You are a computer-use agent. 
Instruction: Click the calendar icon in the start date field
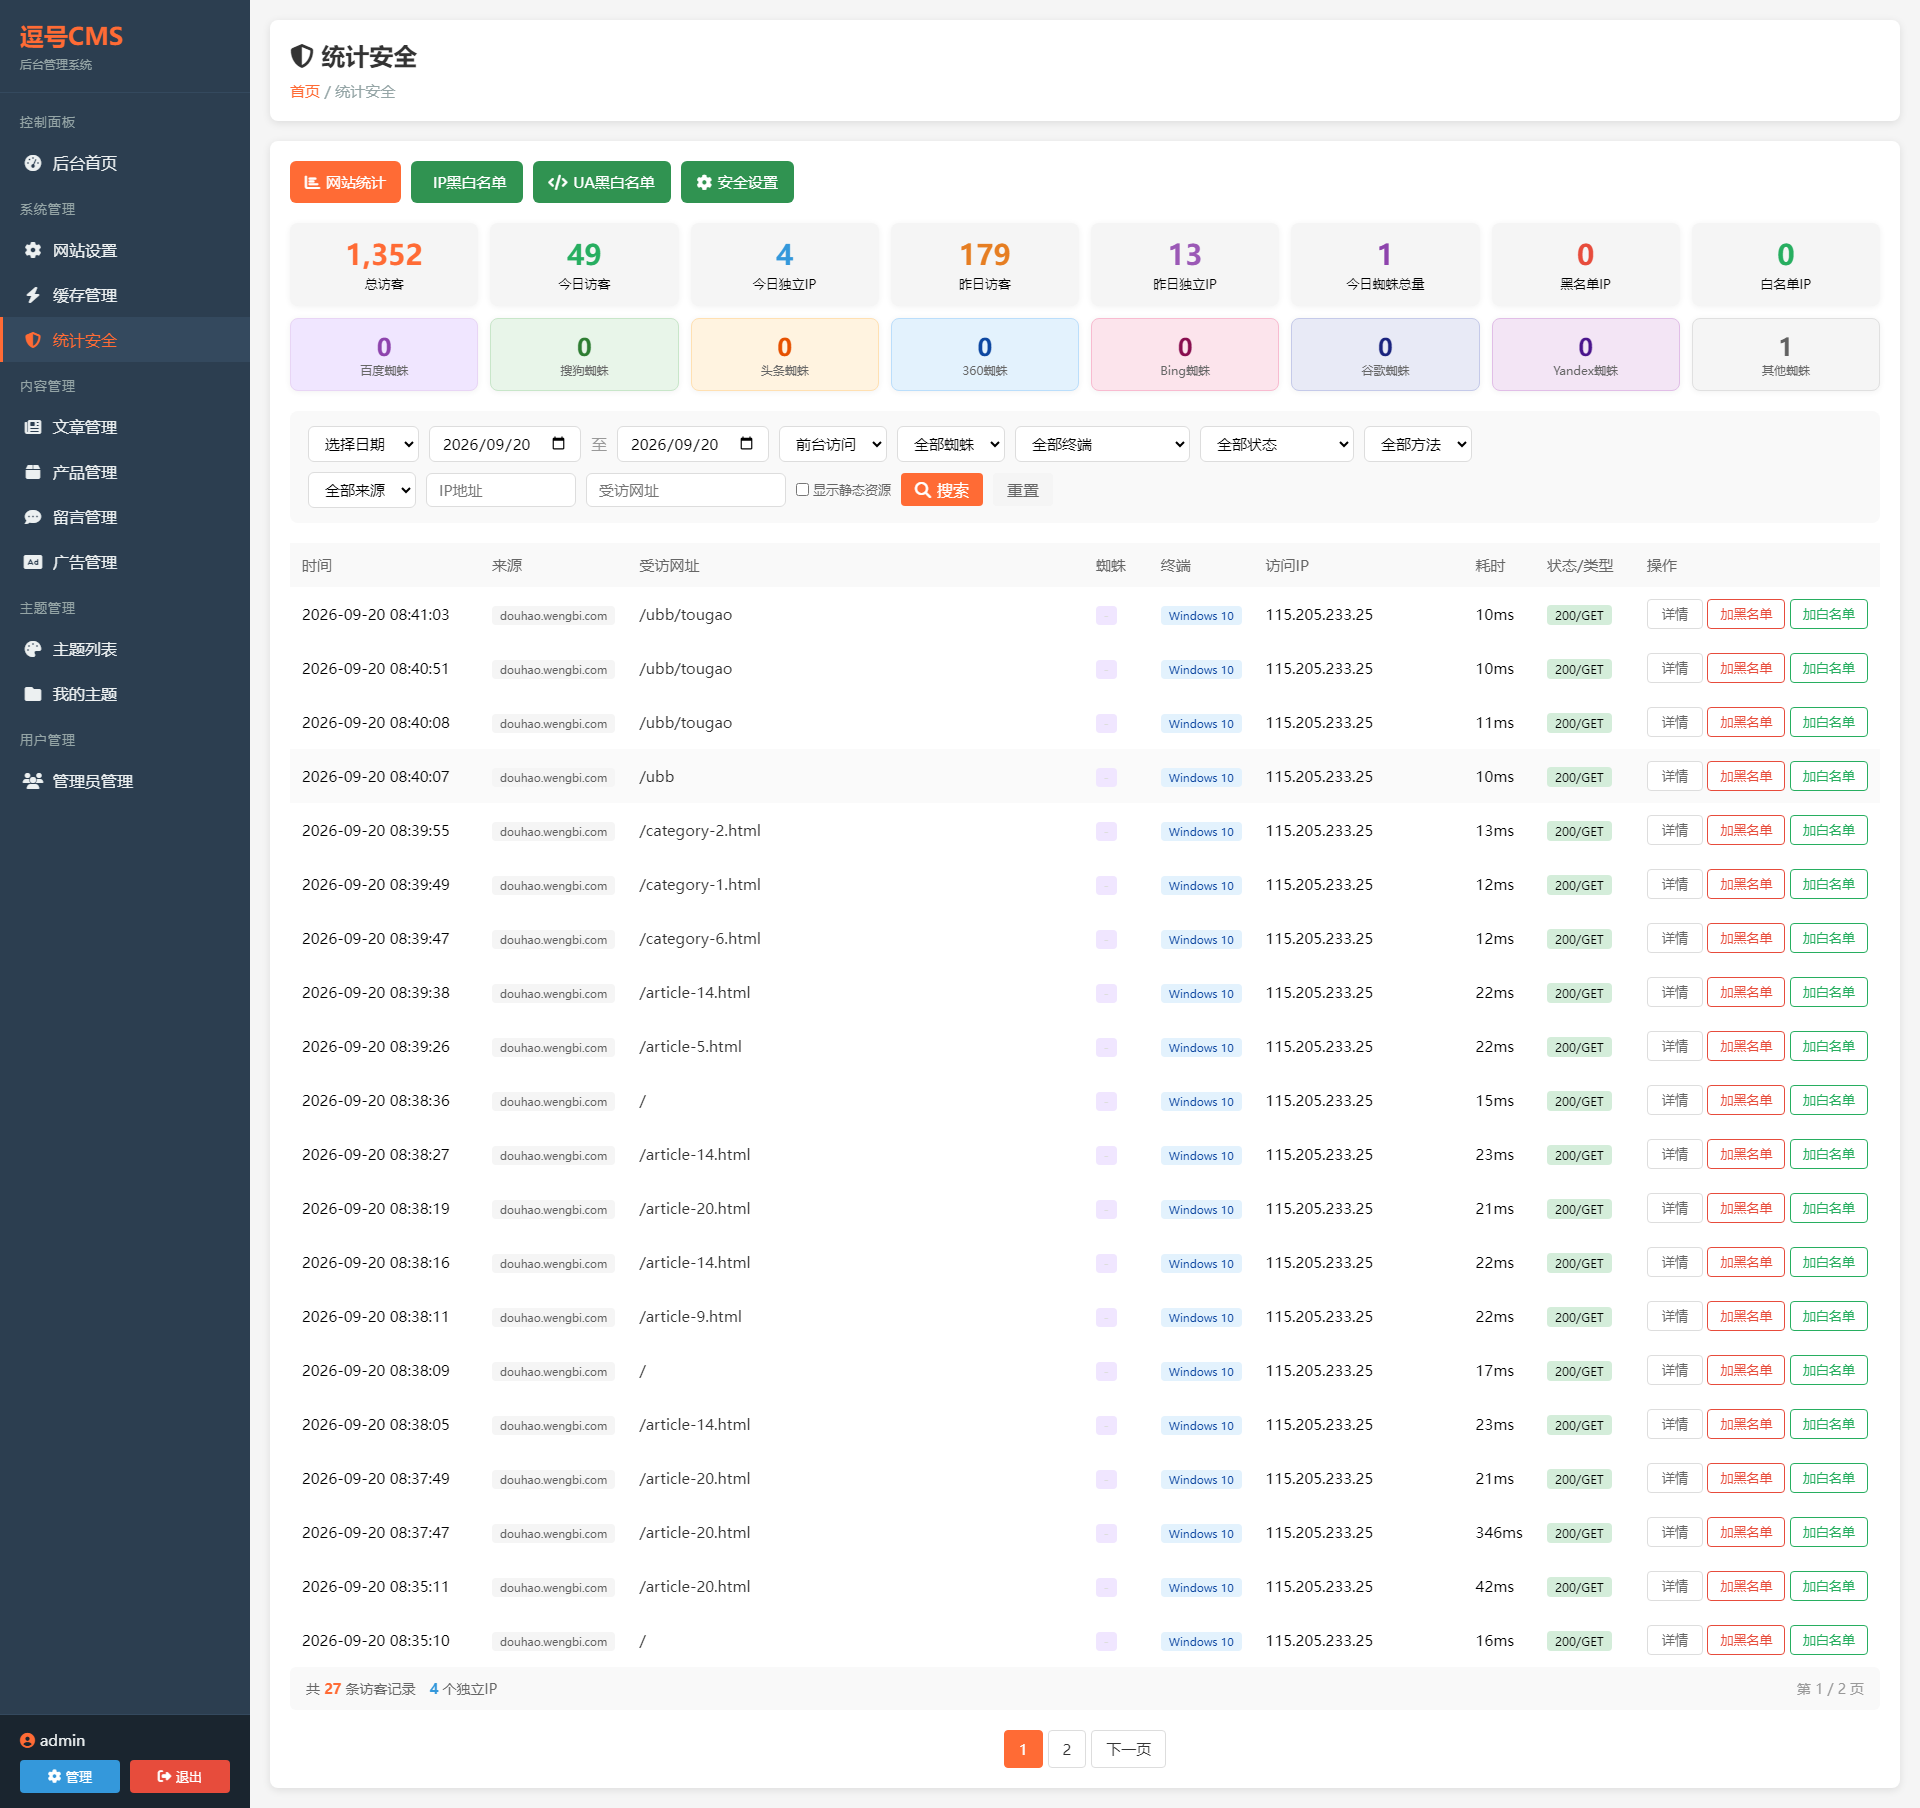559,444
